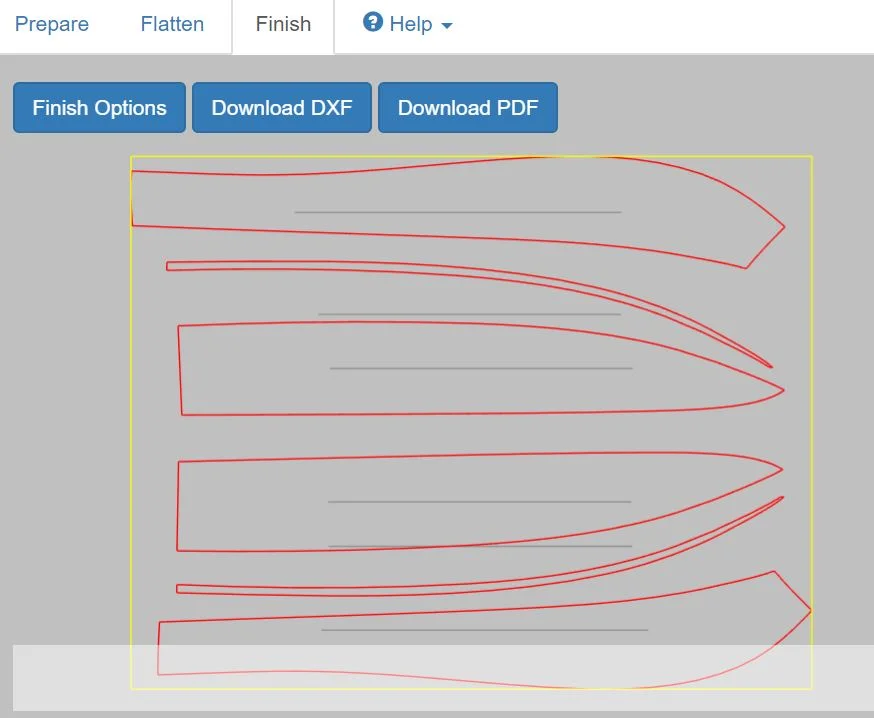Viewport: 874px width, 718px height.
Task: Click the gray centerline in the top panel
Action: tap(455, 211)
